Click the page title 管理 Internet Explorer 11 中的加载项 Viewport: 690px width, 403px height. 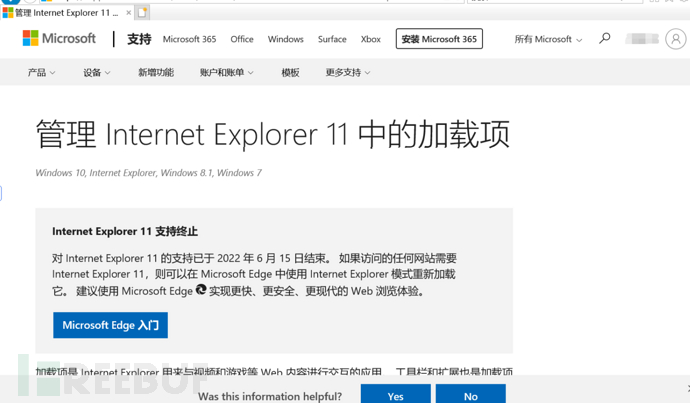pos(273,134)
